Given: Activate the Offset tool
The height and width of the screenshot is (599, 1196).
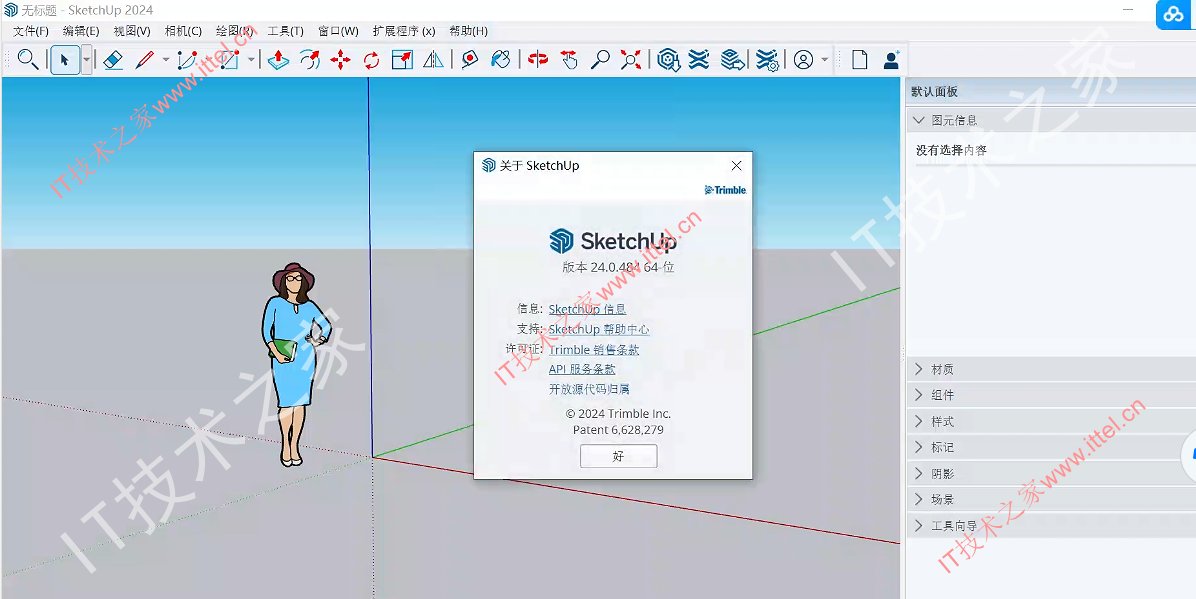Looking at the screenshot, I should (x=310, y=60).
